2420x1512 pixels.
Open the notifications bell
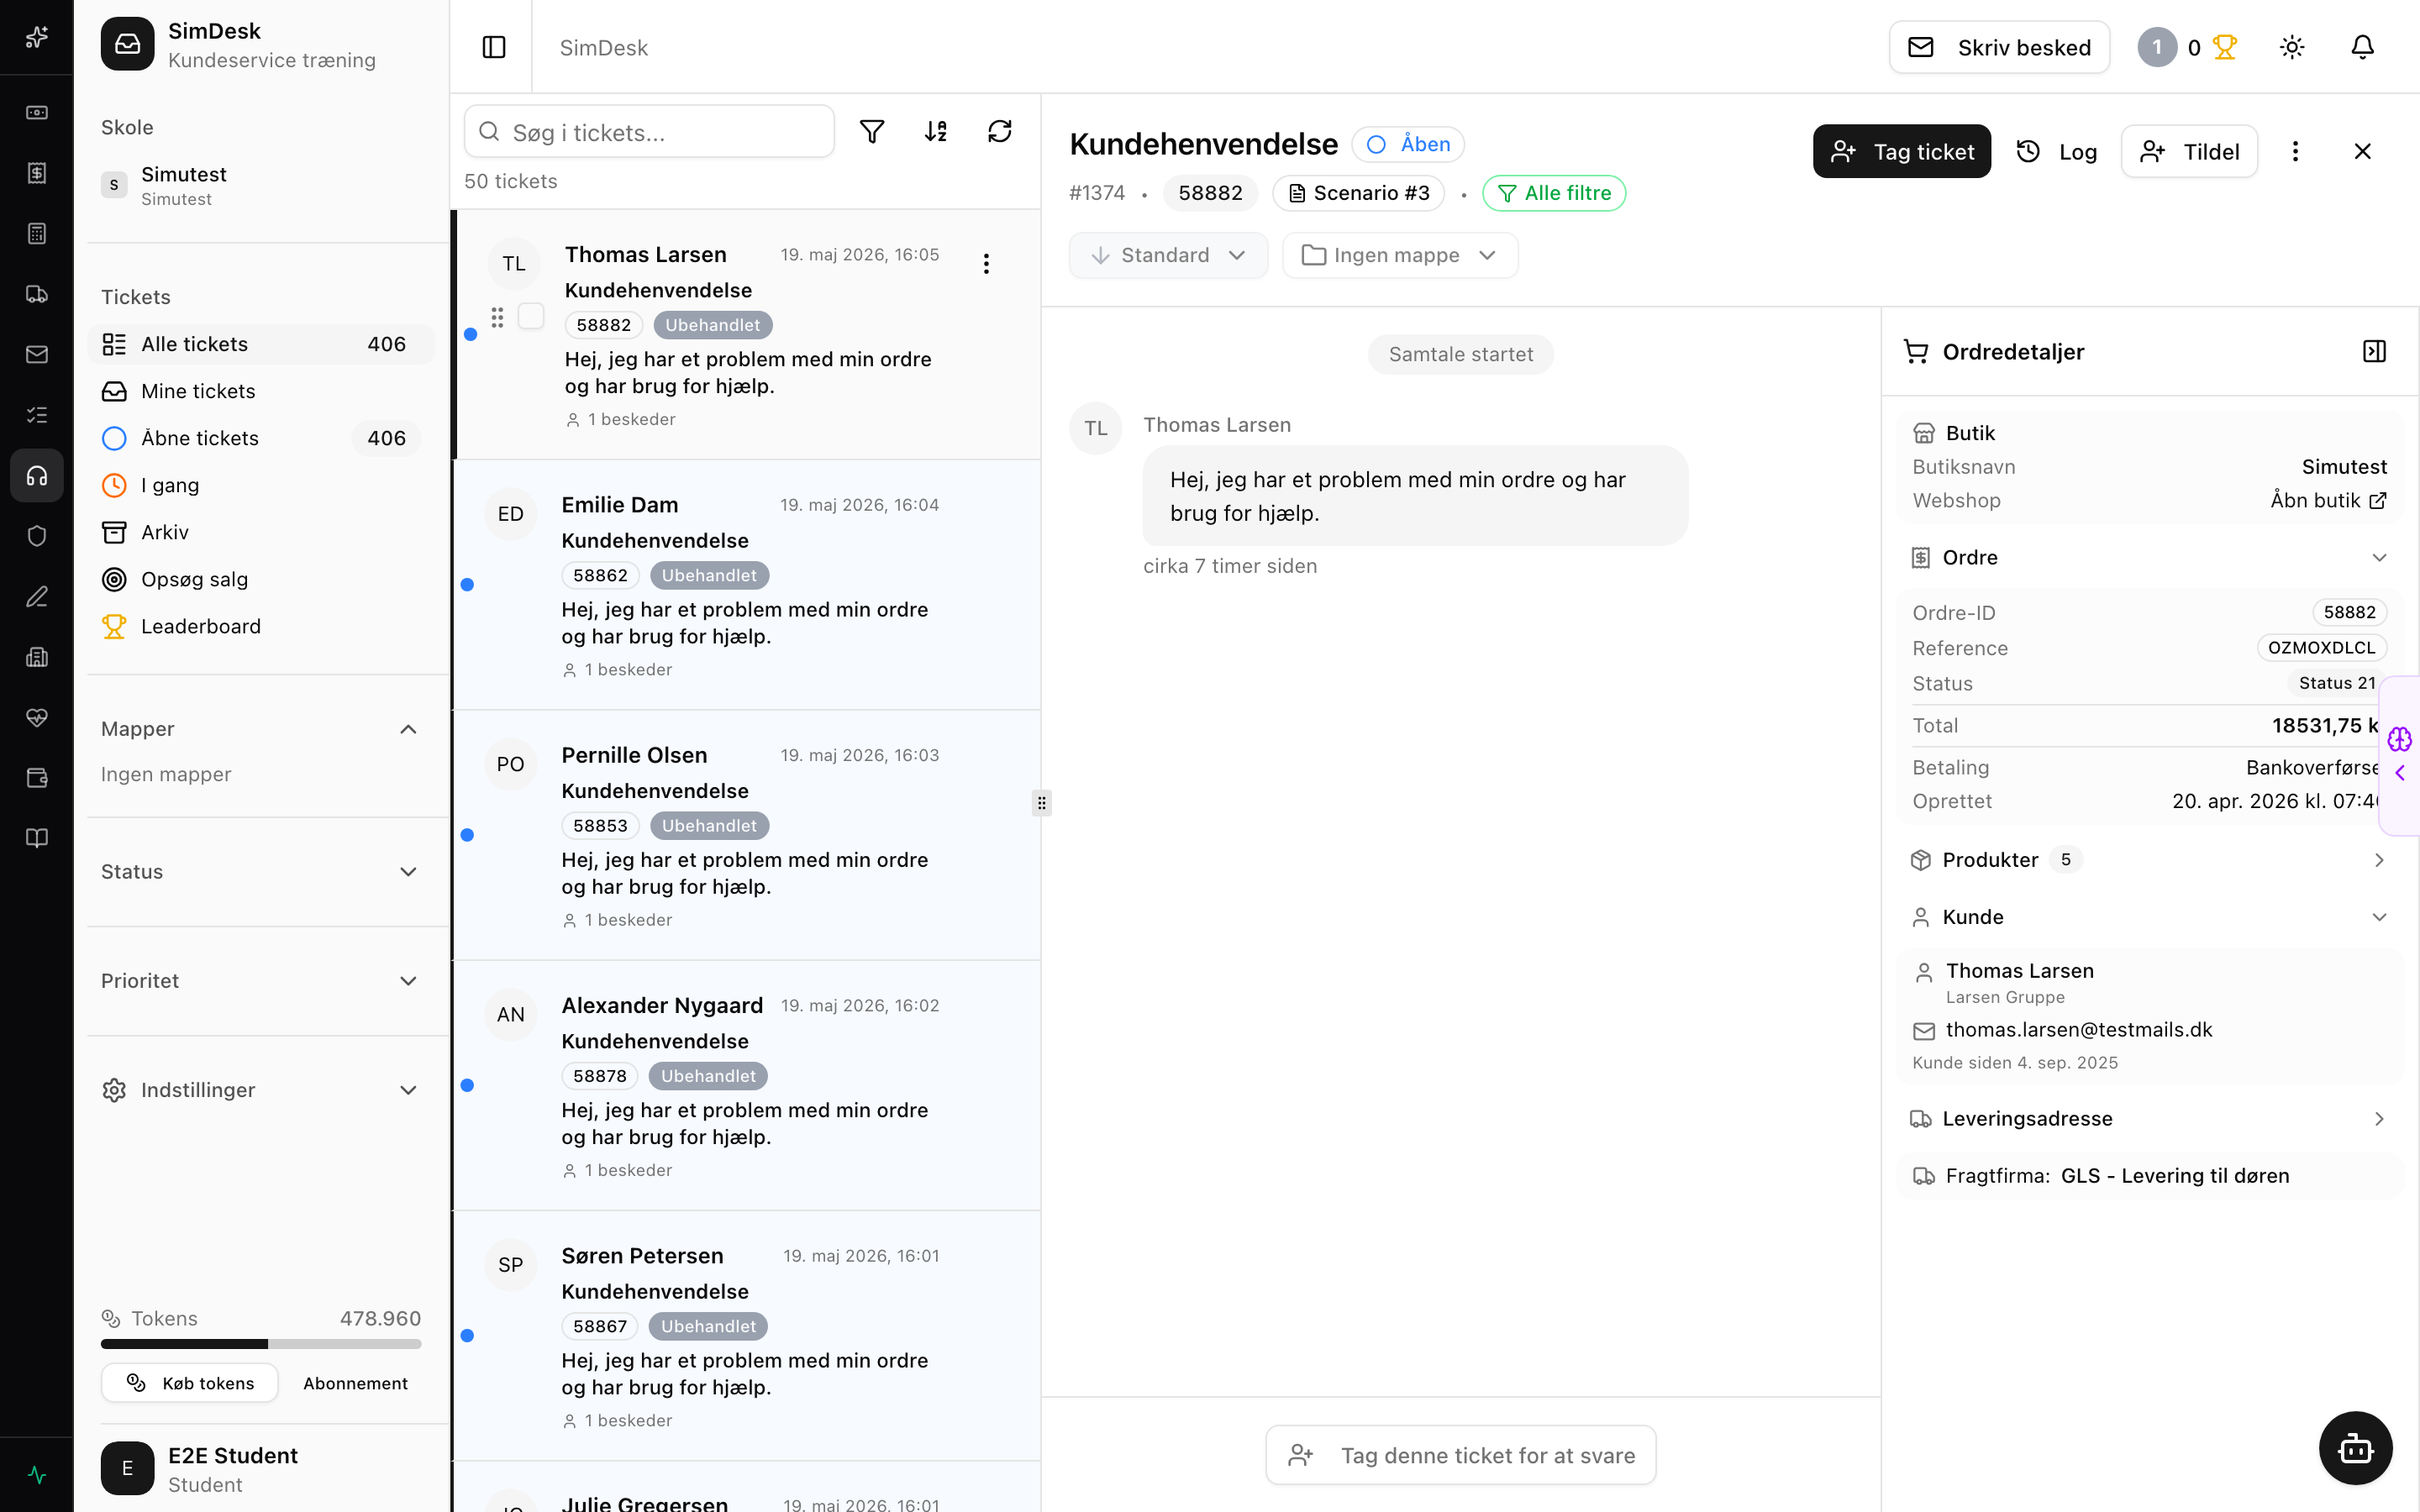tap(2362, 47)
